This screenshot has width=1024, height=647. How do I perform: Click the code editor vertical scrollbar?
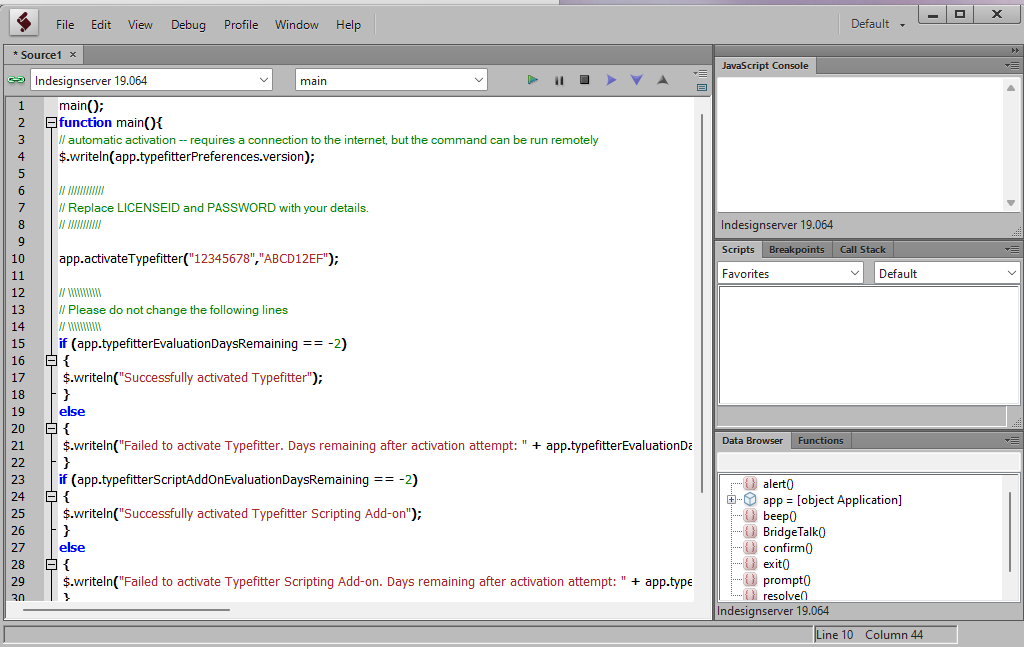tap(702, 304)
